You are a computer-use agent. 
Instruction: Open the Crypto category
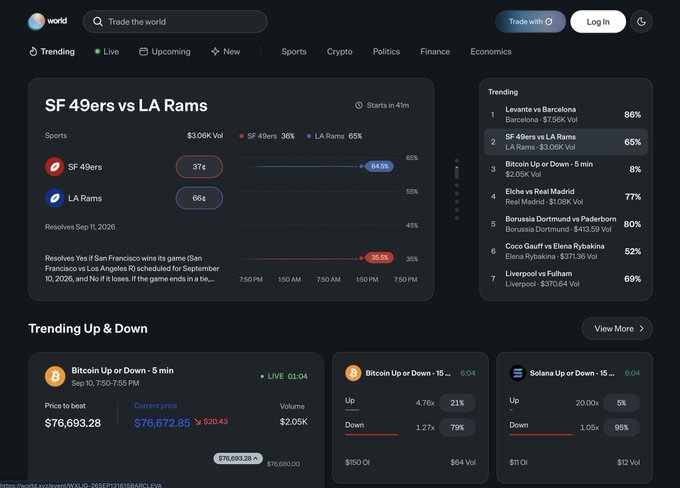click(x=340, y=52)
